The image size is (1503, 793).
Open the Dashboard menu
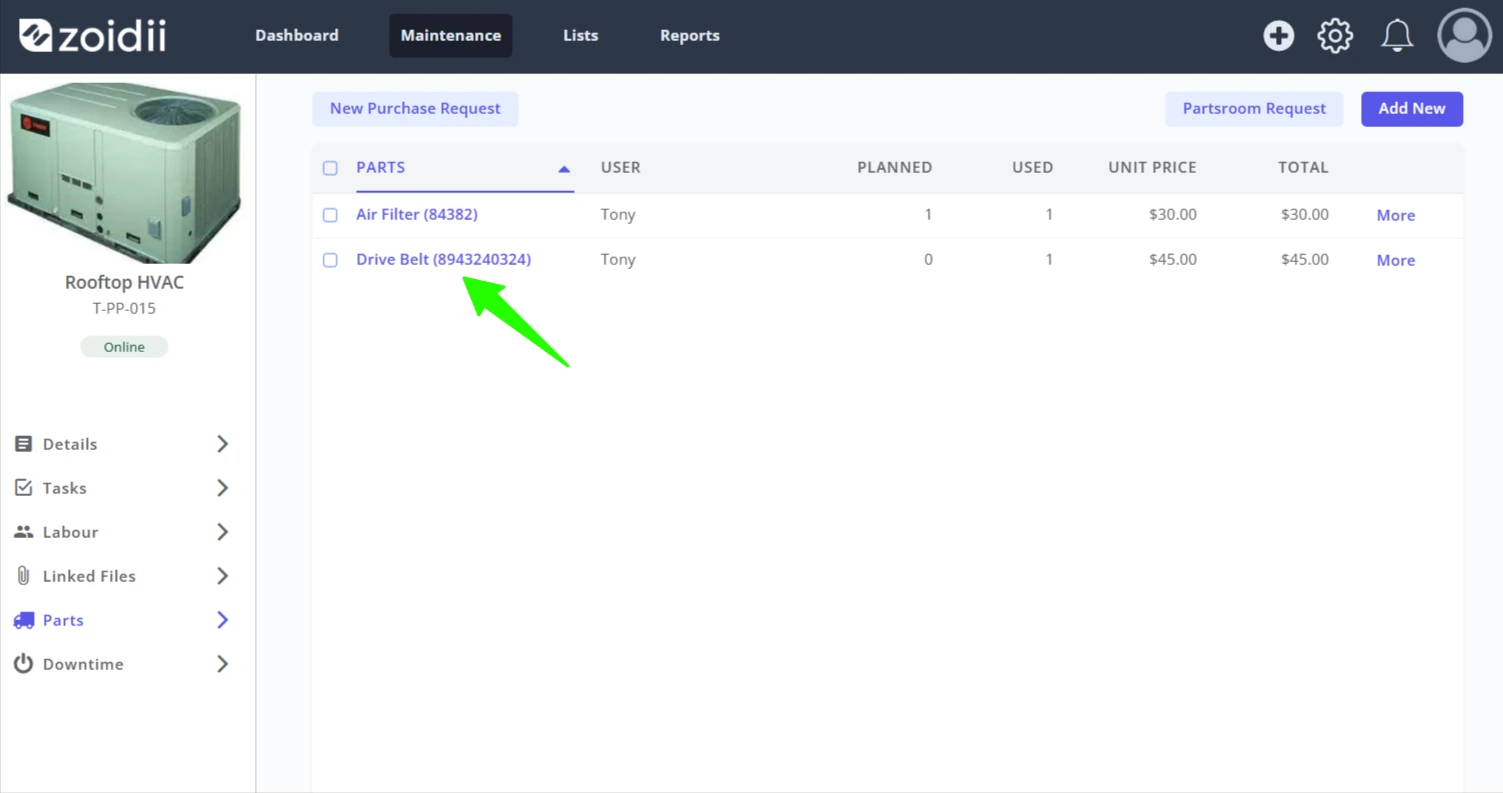coord(297,35)
